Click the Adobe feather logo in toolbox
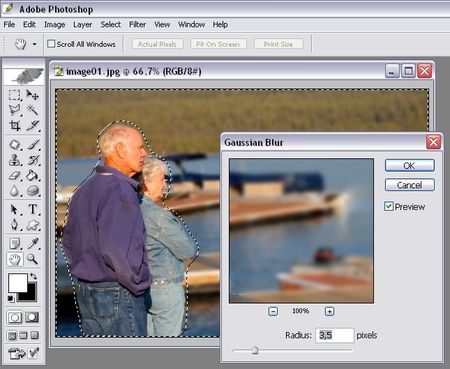Screen dimensions: 450x369 pos(24,76)
